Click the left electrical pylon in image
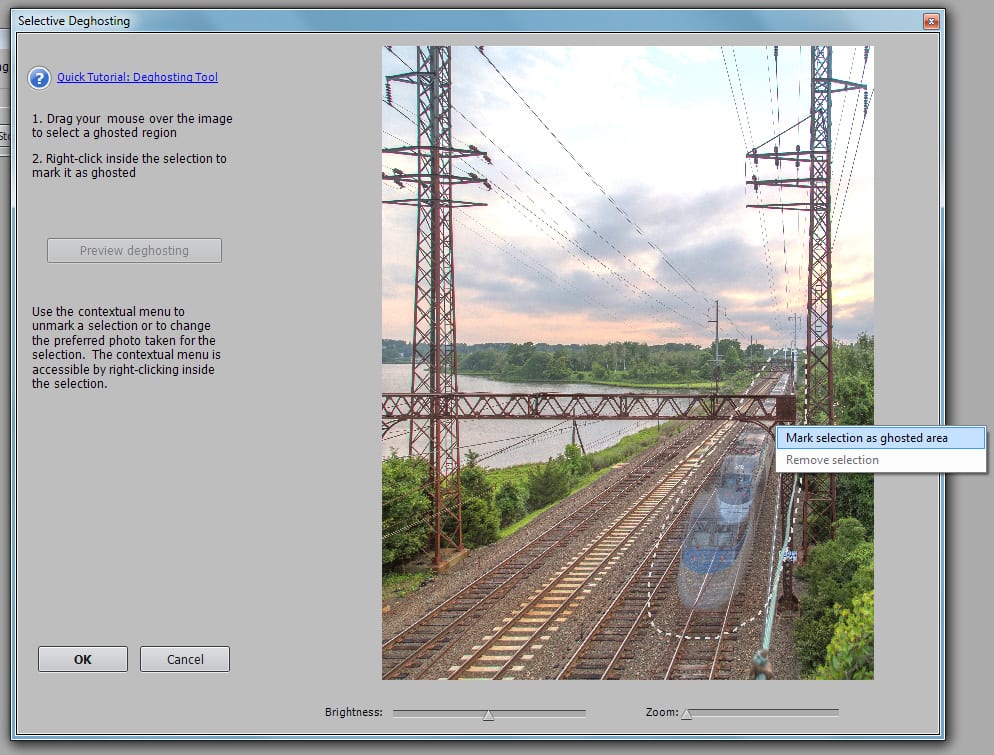Viewport: 994px width, 755px height. pyautogui.click(x=434, y=250)
